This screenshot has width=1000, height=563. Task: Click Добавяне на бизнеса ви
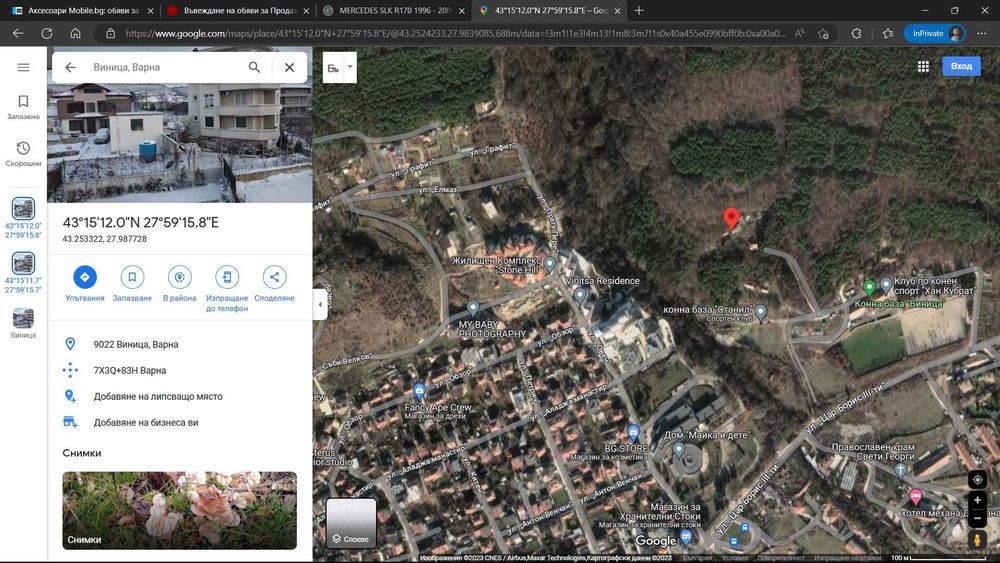coord(180,423)
